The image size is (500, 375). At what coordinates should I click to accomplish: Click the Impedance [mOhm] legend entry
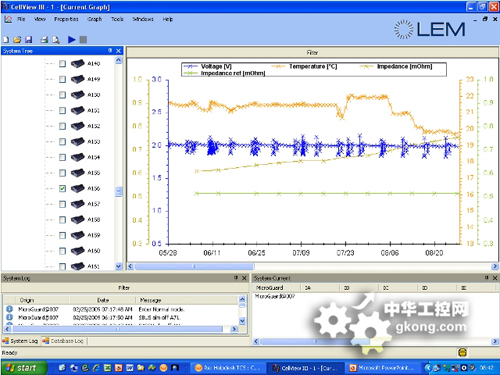[x=396, y=66]
